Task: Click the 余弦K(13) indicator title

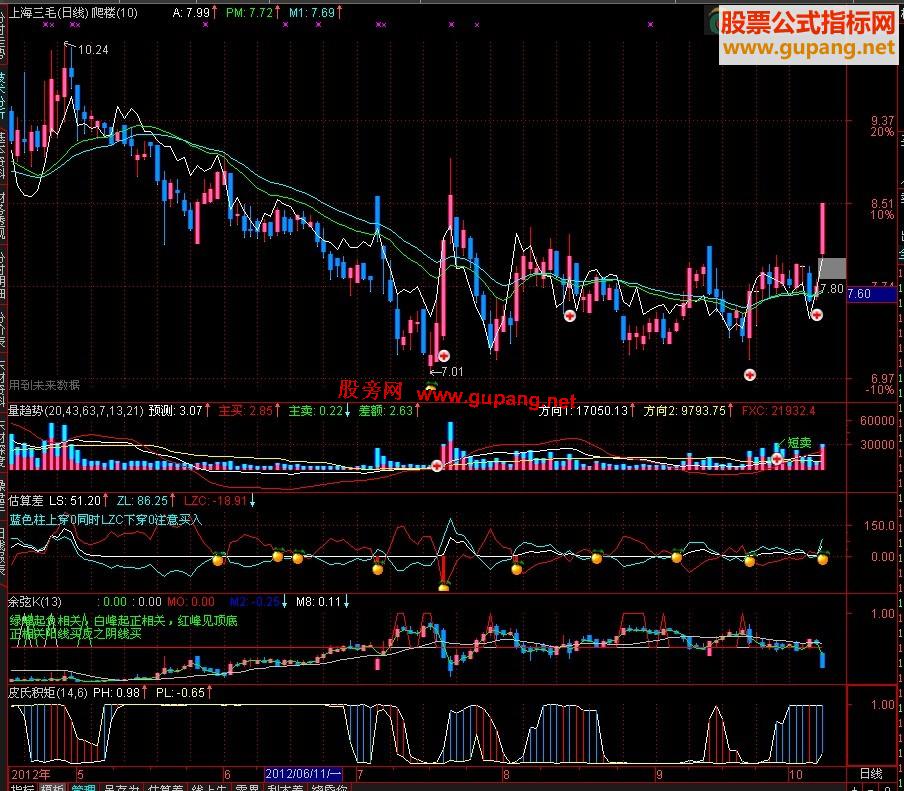Action: [35, 602]
